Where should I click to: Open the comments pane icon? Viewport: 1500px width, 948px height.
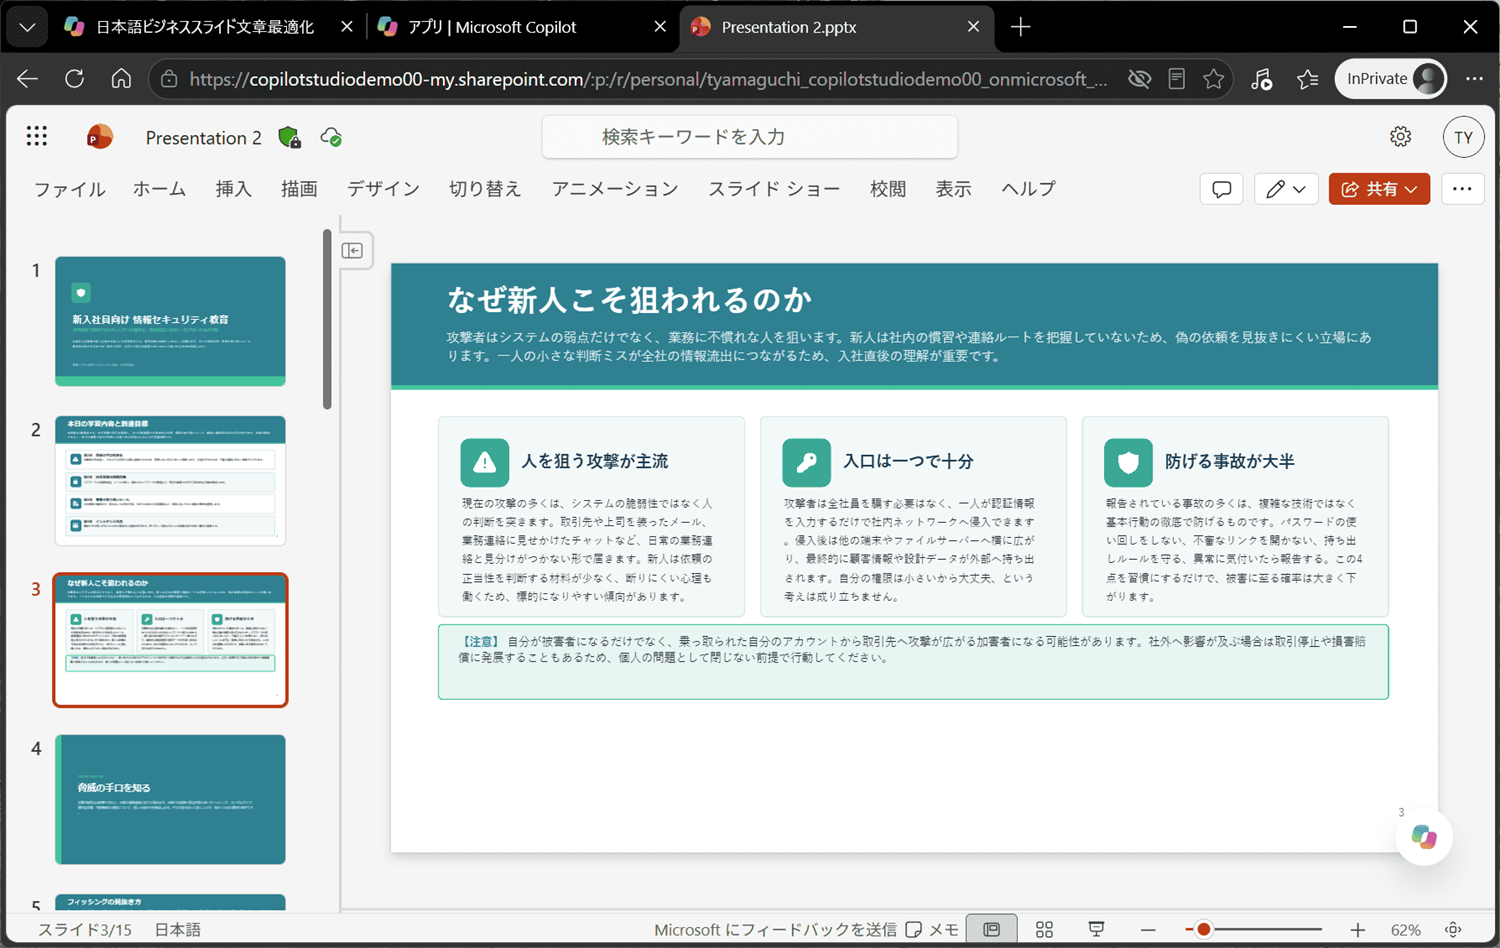click(x=1221, y=189)
